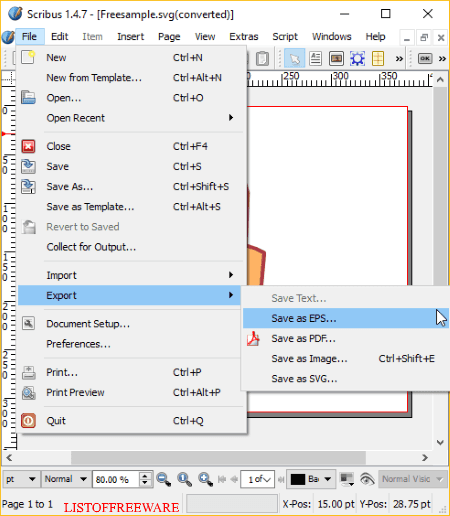This screenshot has height=516, width=450.
Task: Click the black layer color swatch
Action: [298, 479]
